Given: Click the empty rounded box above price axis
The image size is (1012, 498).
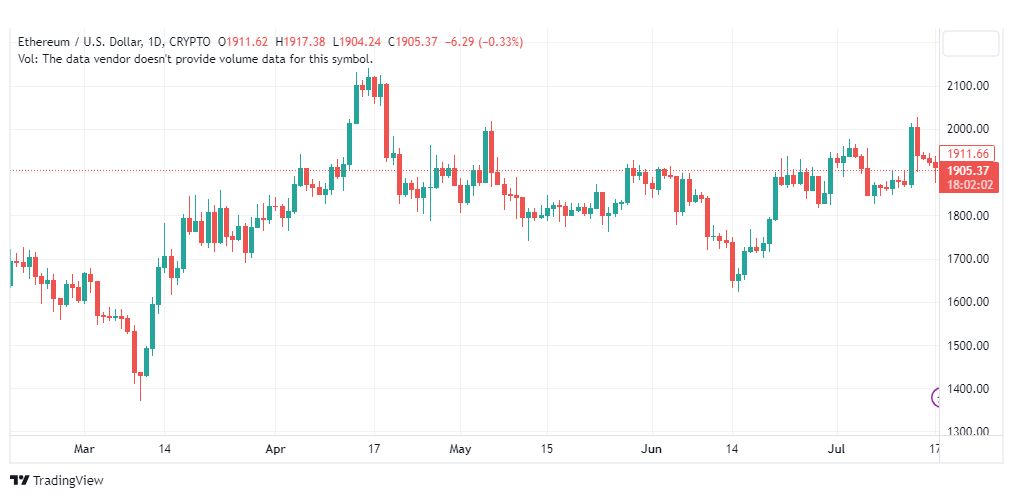Looking at the screenshot, I should 970,43.
